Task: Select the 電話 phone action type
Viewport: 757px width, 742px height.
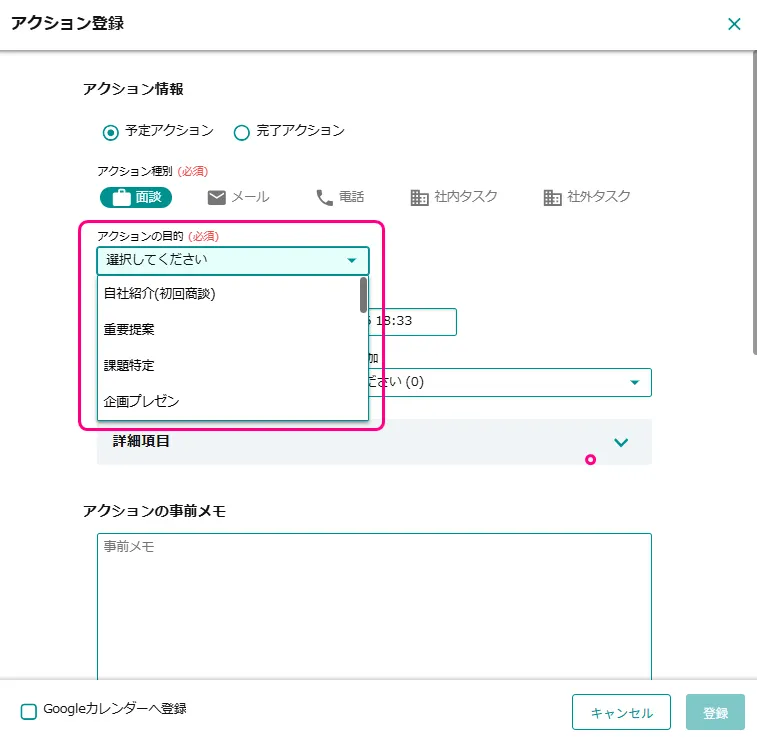Action: tap(339, 197)
